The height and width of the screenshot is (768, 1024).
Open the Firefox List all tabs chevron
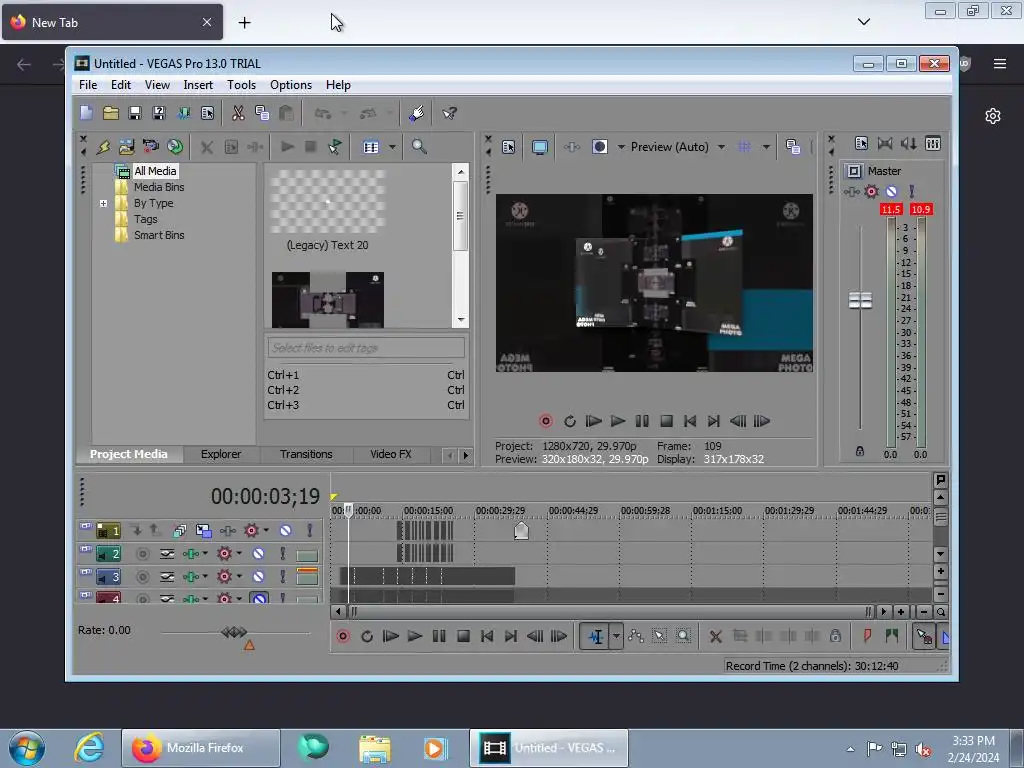click(x=863, y=22)
